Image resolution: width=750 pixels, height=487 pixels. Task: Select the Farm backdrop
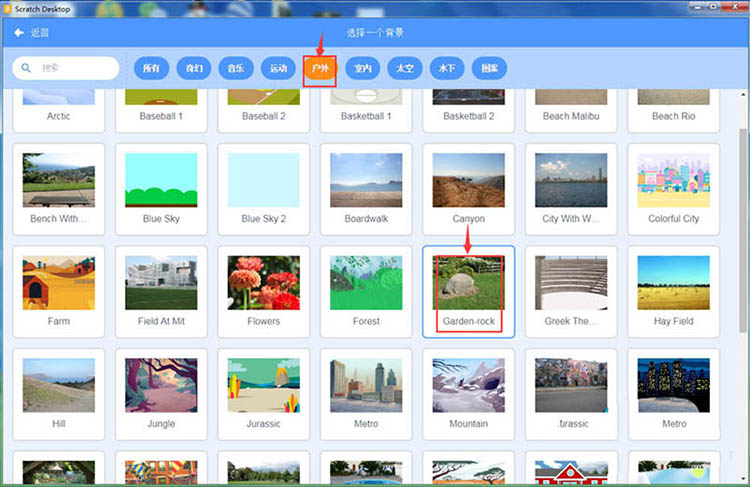click(x=58, y=292)
